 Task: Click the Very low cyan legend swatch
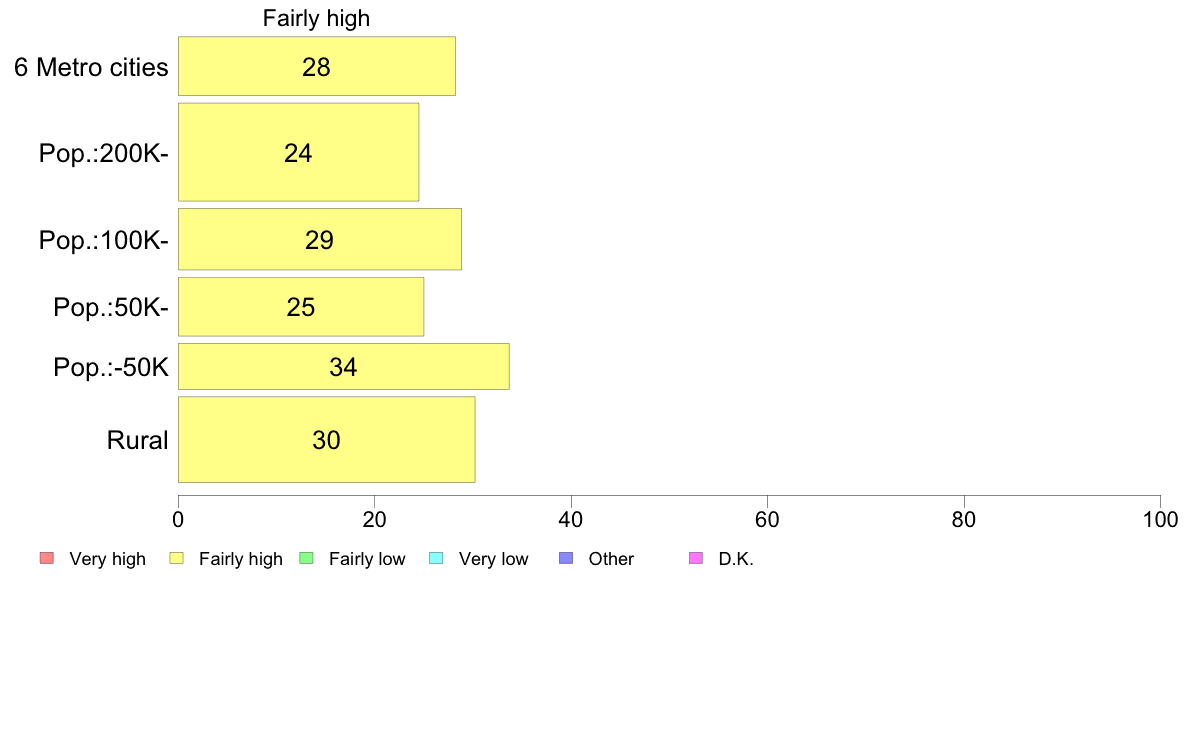click(x=436, y=559)
